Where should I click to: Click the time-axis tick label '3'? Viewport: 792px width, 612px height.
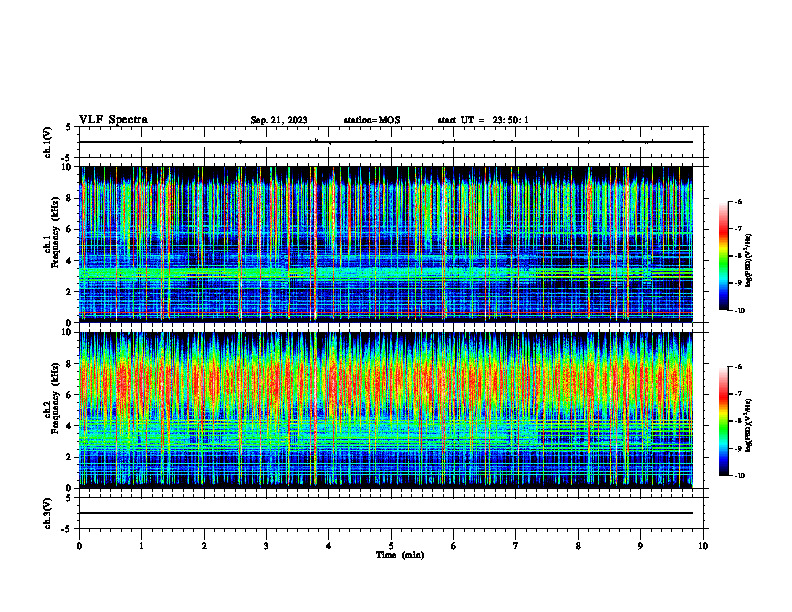point(266,546)
